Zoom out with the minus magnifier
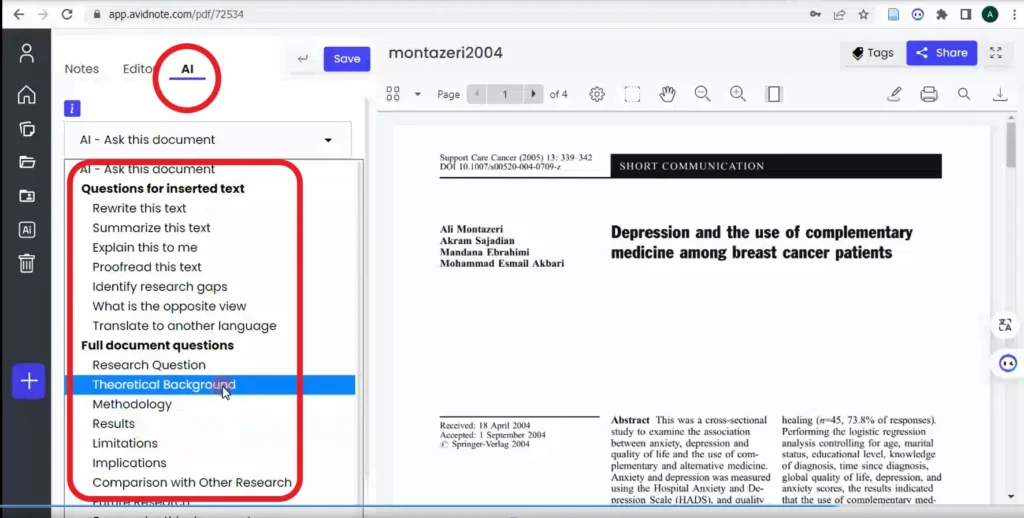The height and width of the screenshot is (518, 1024). click(703, 94)
